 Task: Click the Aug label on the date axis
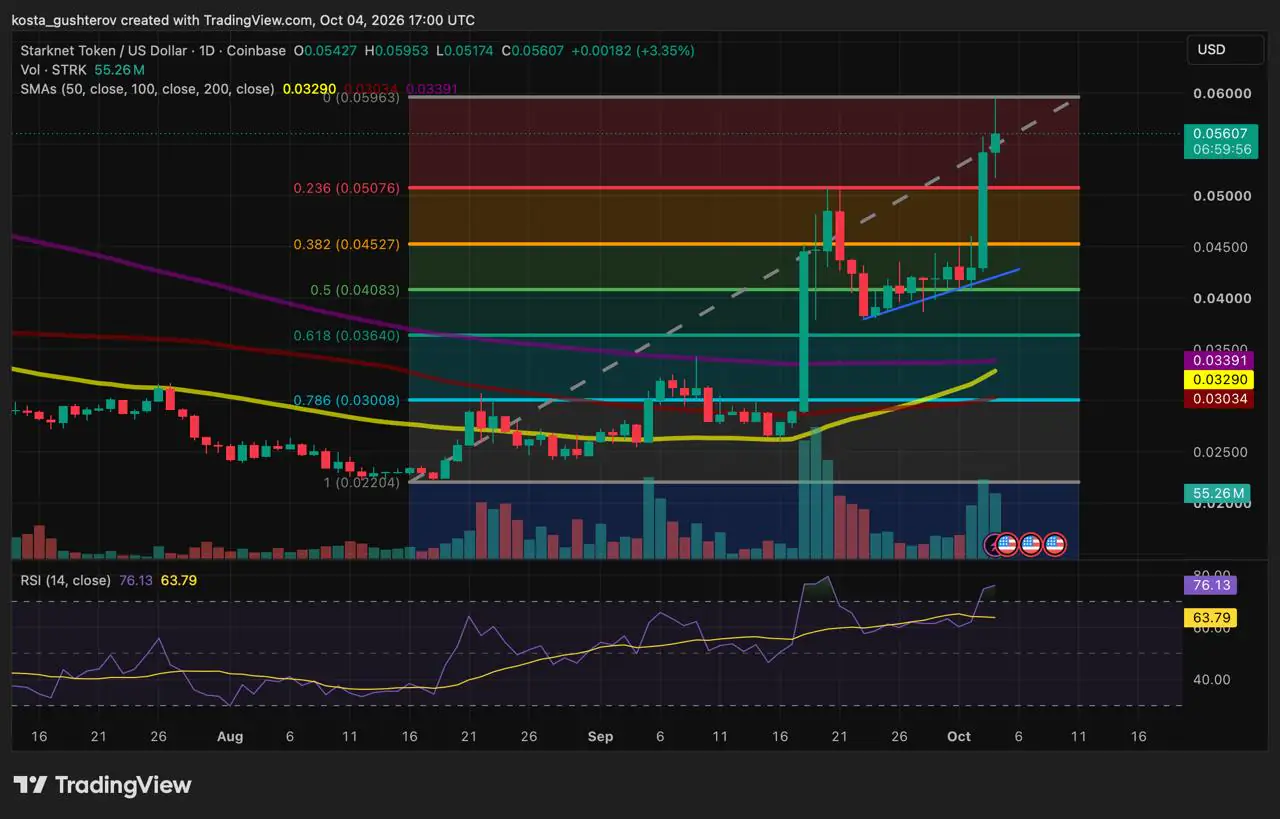point(230,736)
